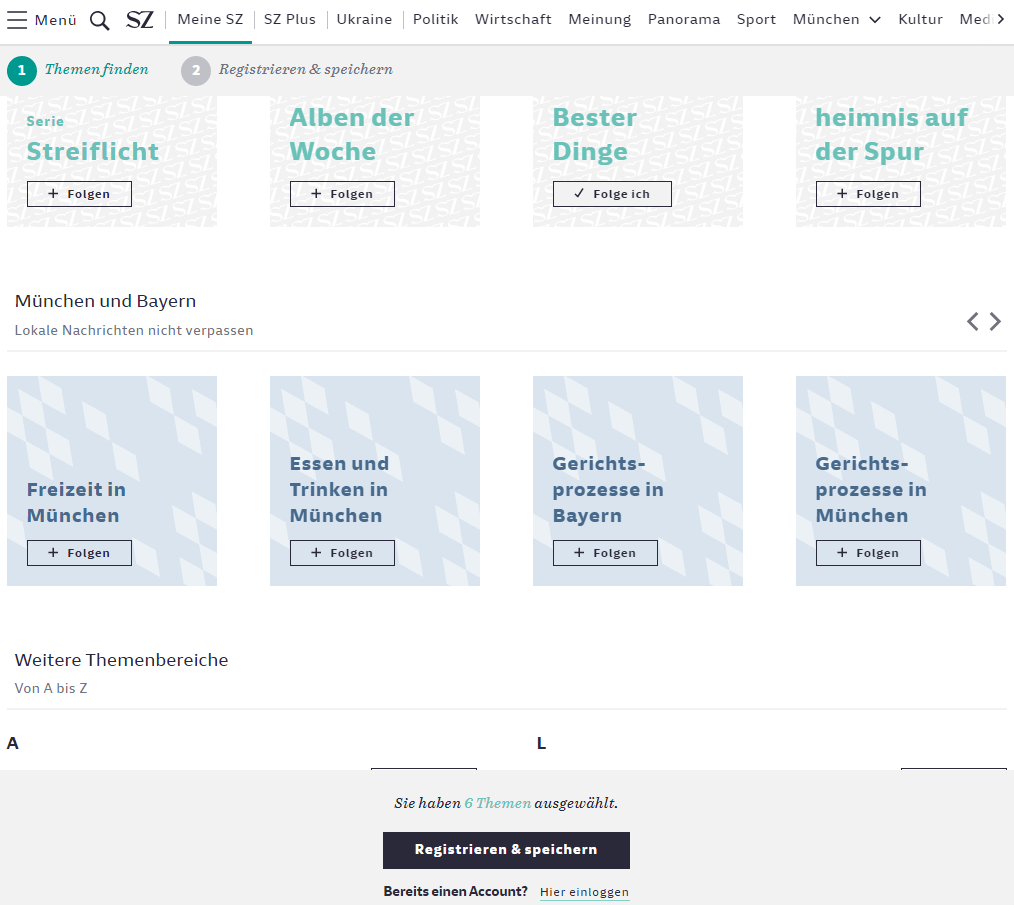Go to SZ logo homepage
The image size is (1014, 905).
[140, 20]
